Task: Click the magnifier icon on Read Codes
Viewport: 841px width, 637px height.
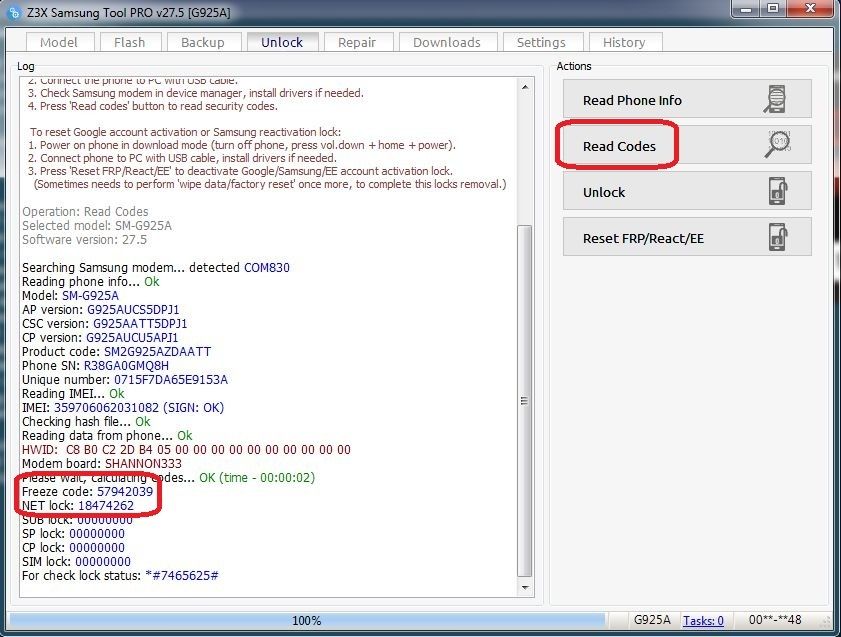Action: tap(778, 145)
